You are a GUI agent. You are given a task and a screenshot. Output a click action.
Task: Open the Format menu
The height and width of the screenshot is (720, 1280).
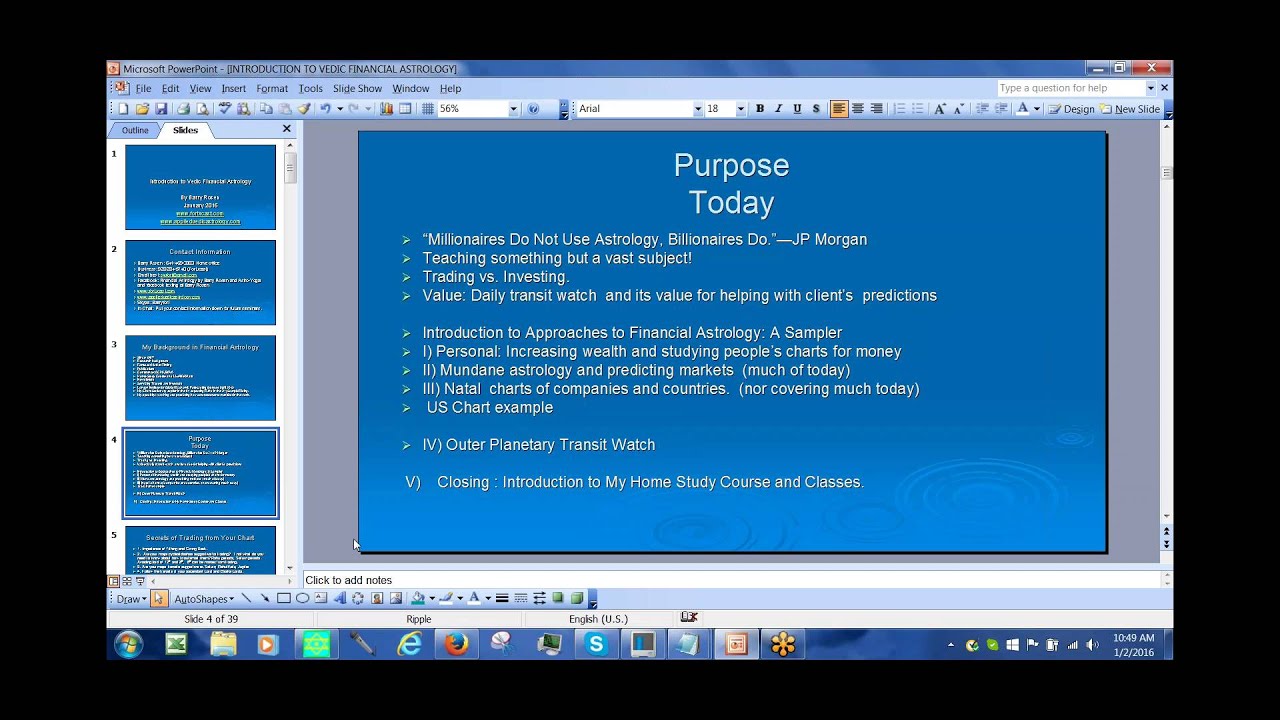point(272,88)
